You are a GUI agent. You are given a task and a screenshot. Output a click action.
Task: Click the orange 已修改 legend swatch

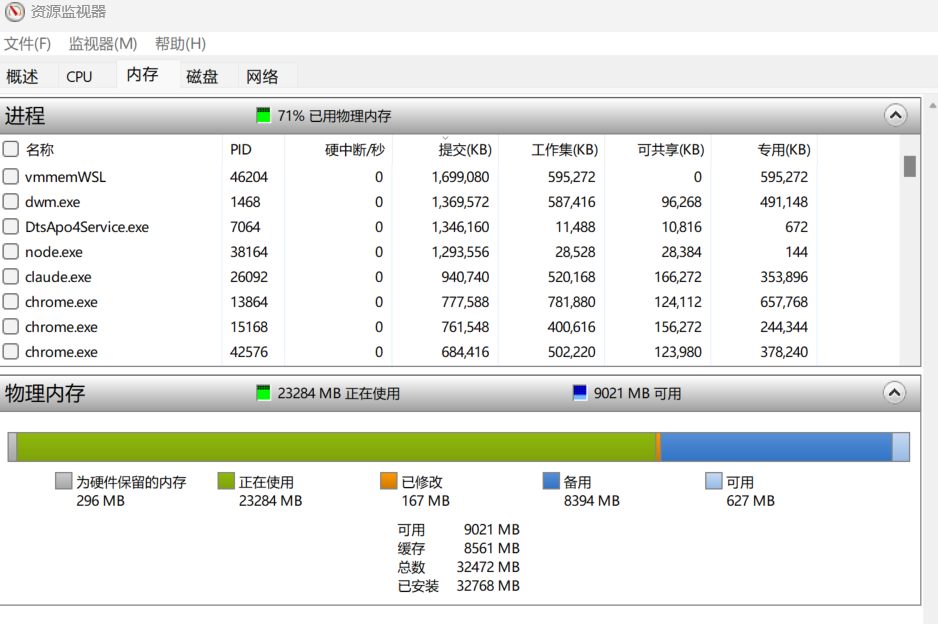click(389, 481)
